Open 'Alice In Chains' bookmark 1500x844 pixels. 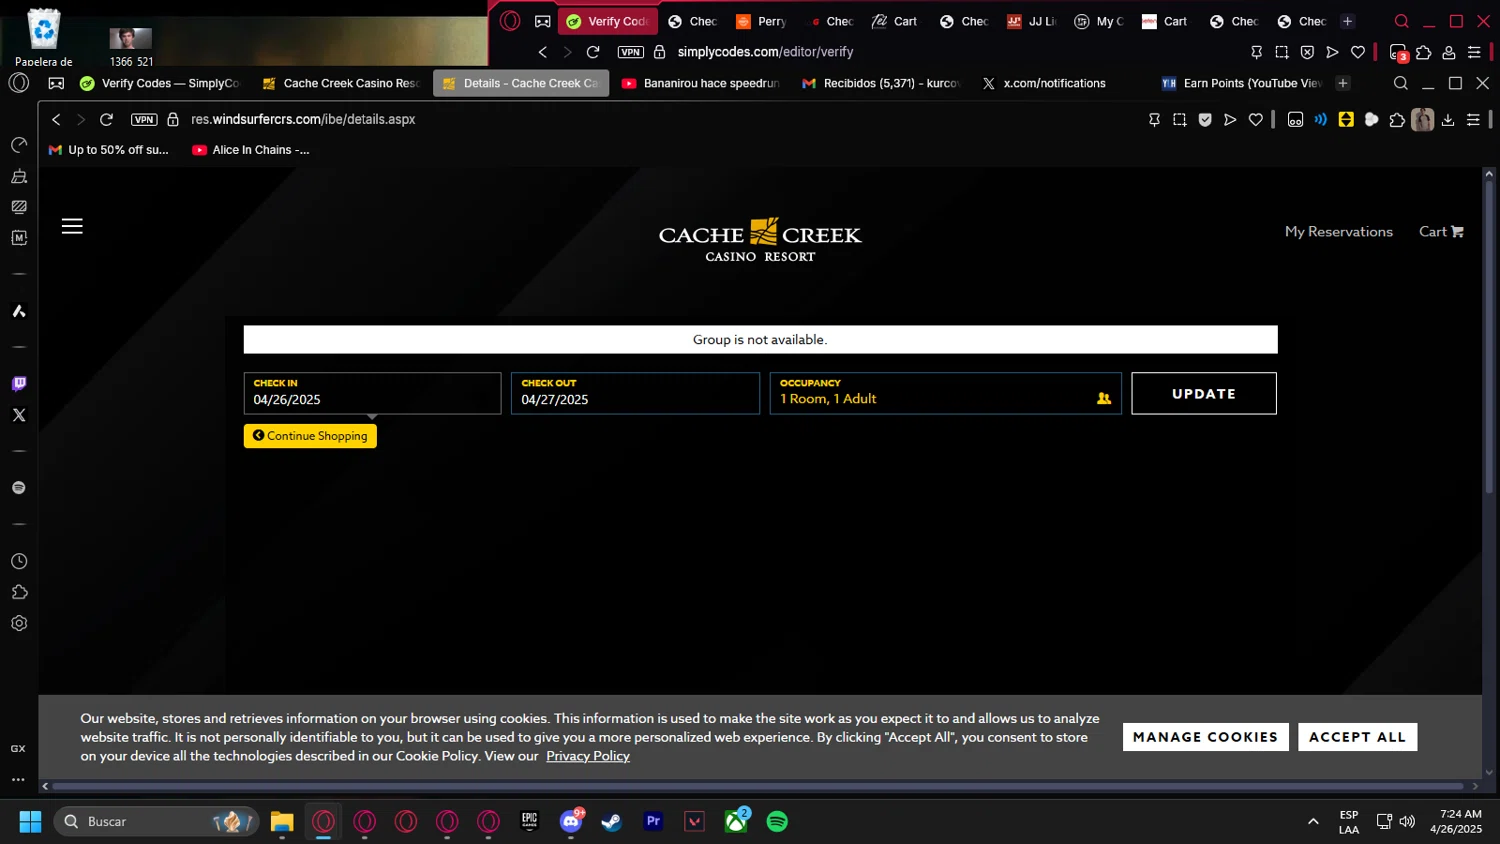(251, 150)
